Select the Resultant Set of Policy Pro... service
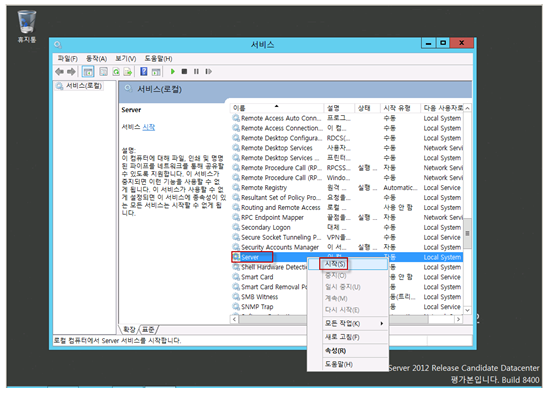The image size is (549, 393). point(347,198)
